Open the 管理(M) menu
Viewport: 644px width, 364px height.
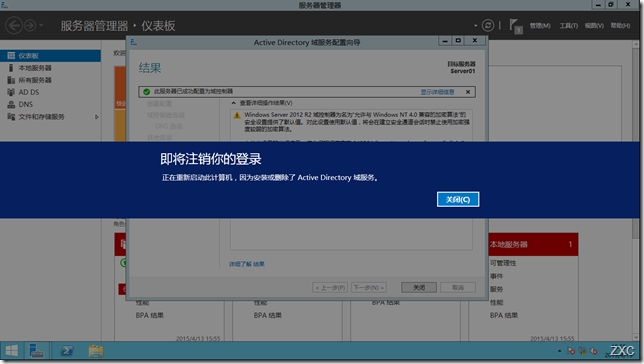(x=540, y=25)
